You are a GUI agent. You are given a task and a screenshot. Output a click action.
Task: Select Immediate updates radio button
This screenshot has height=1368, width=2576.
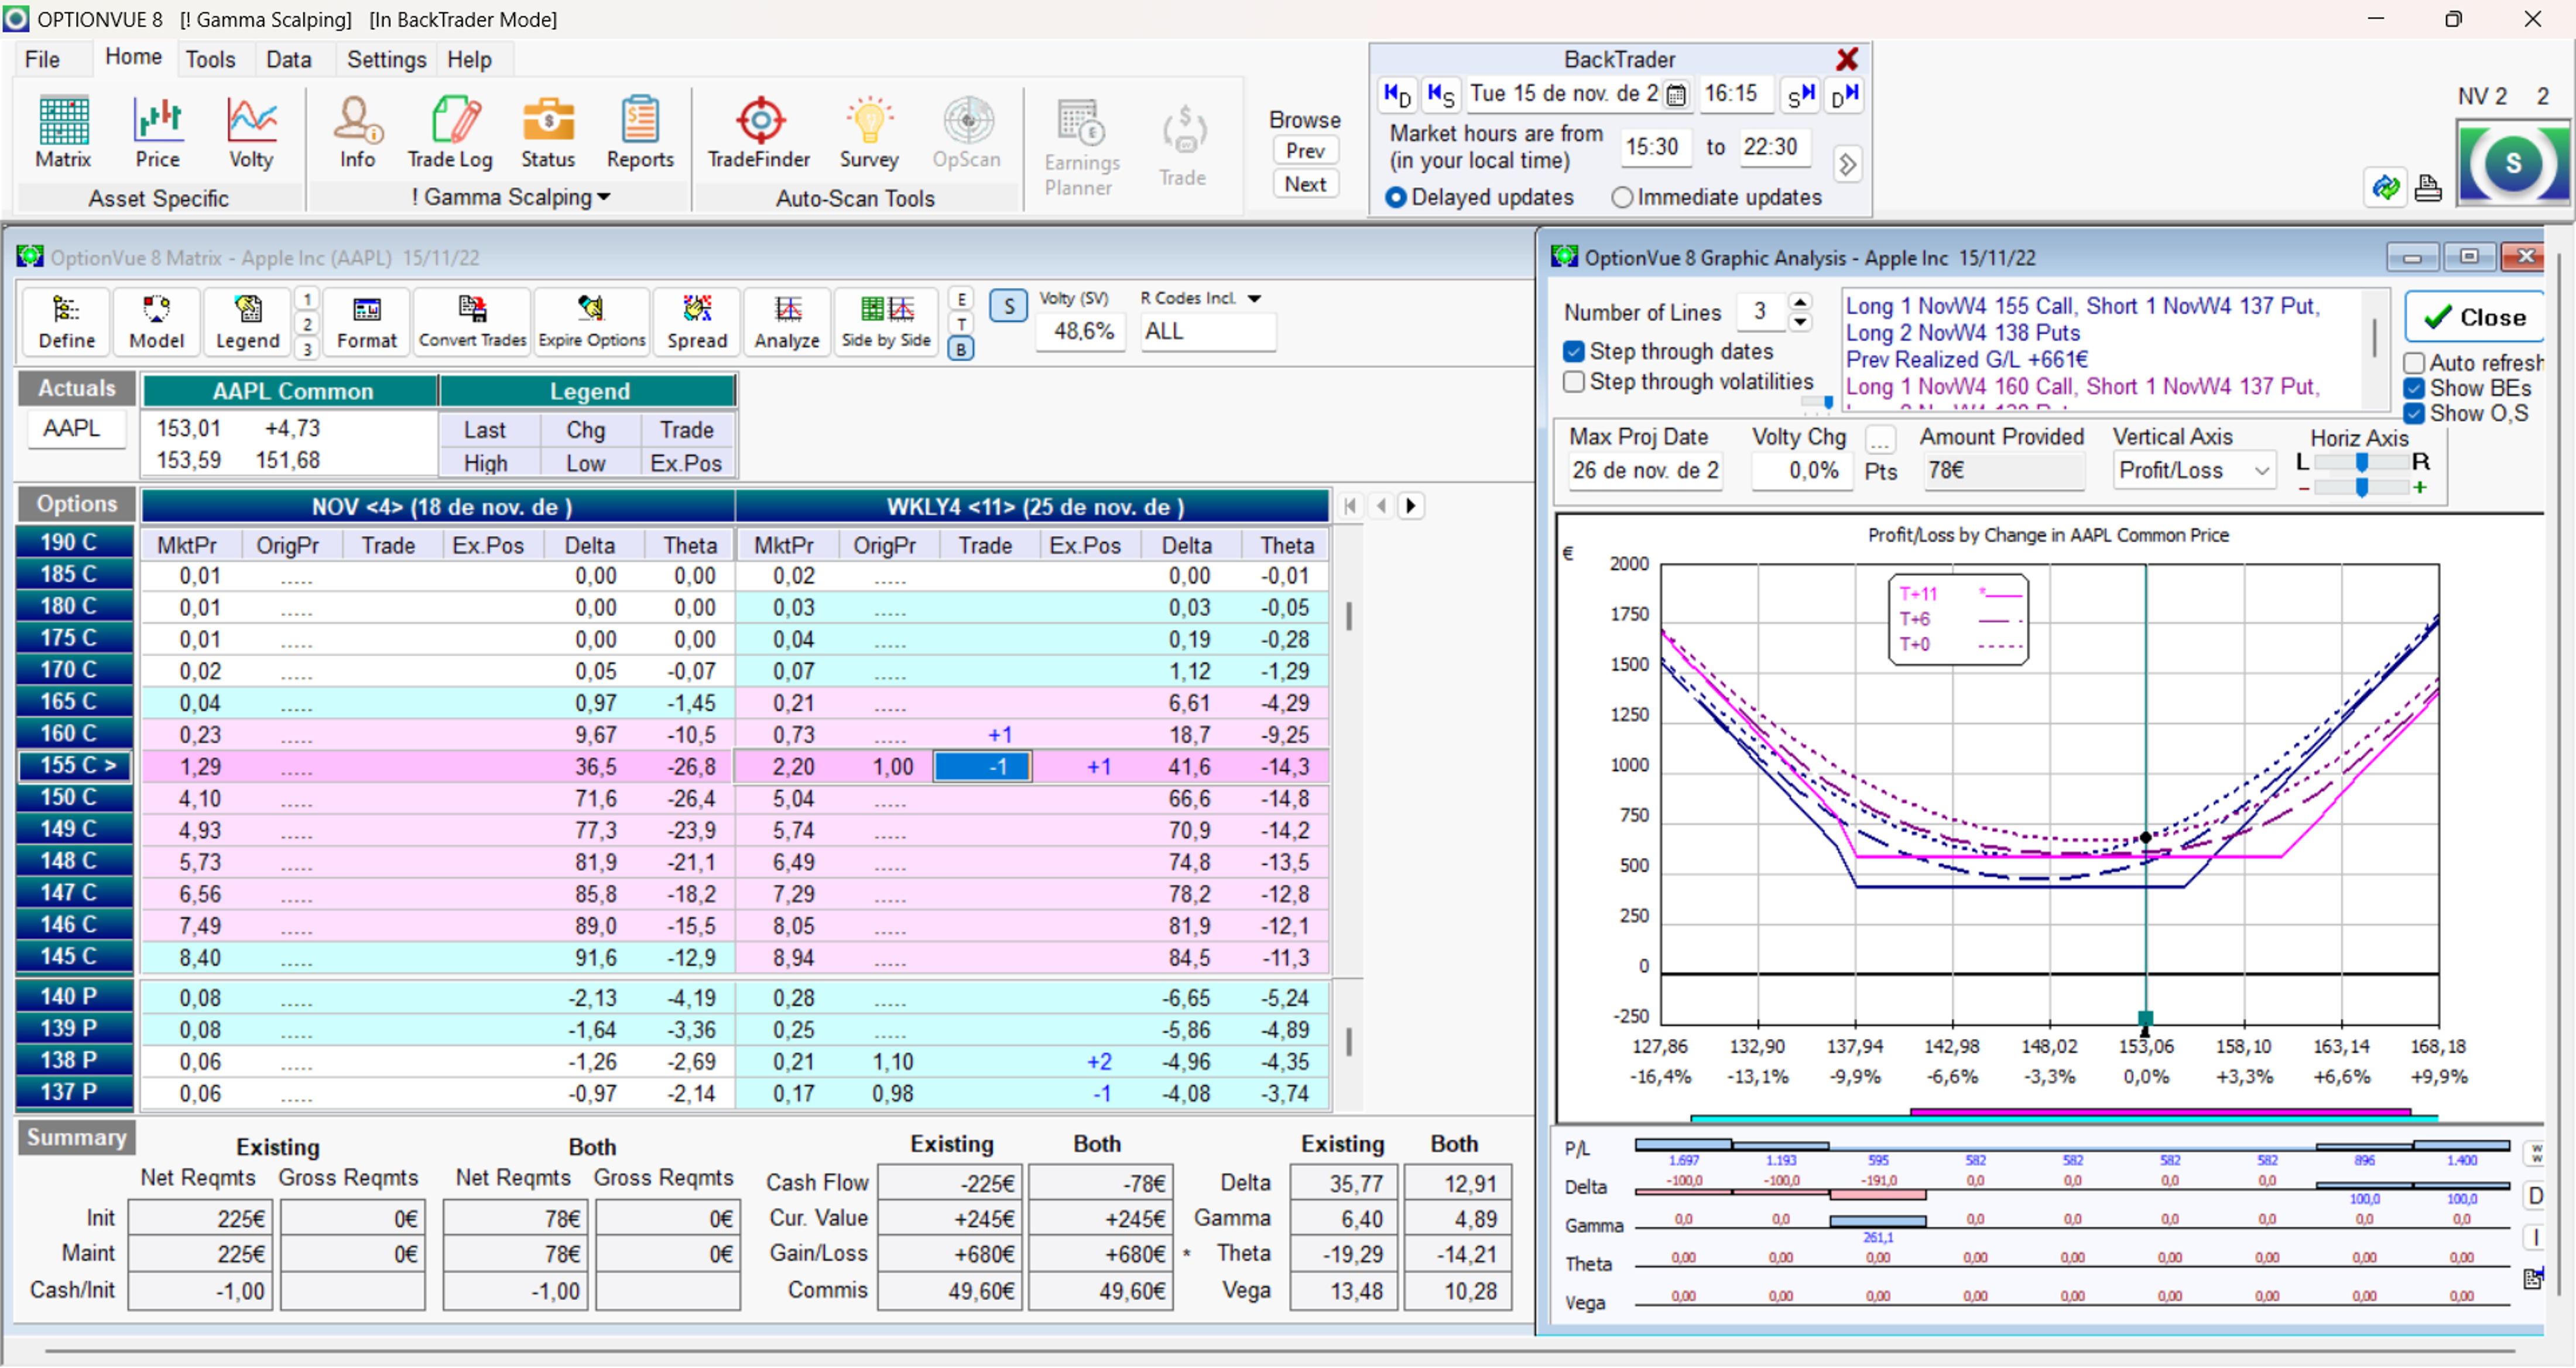[1622, 198]
